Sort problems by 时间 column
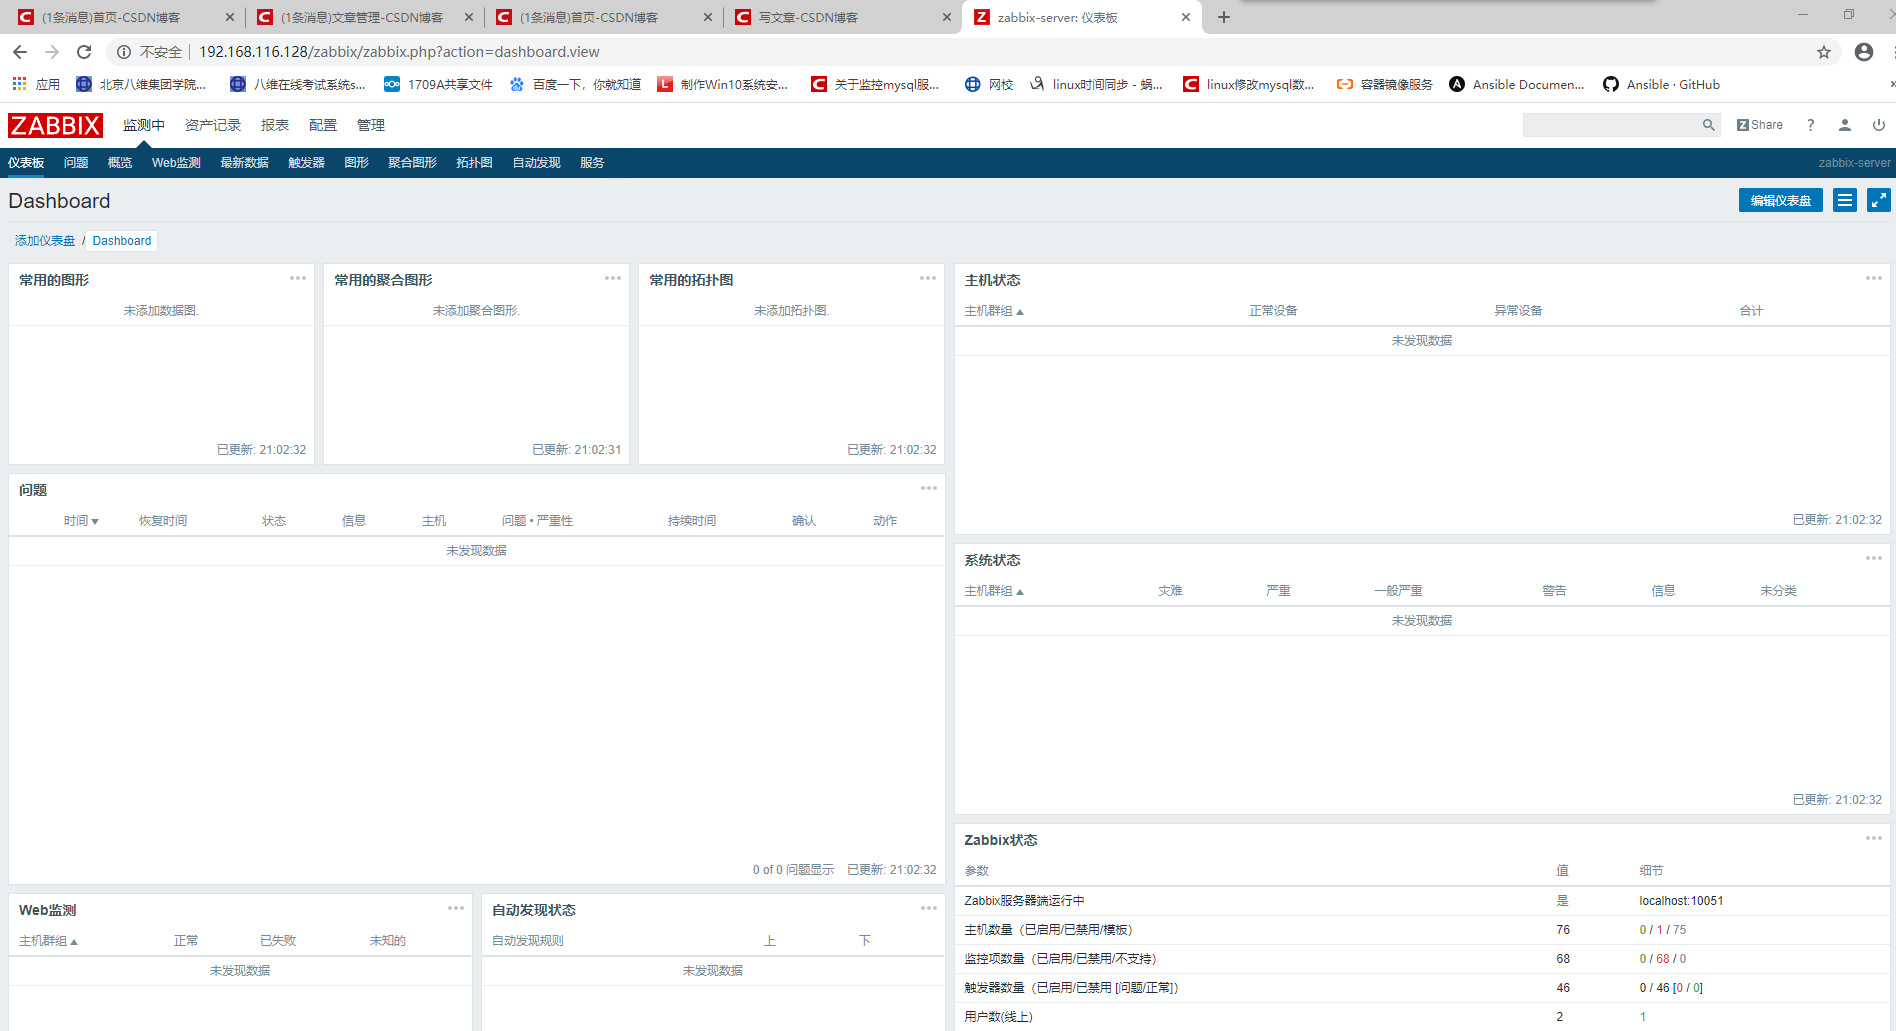 (81, 521)
